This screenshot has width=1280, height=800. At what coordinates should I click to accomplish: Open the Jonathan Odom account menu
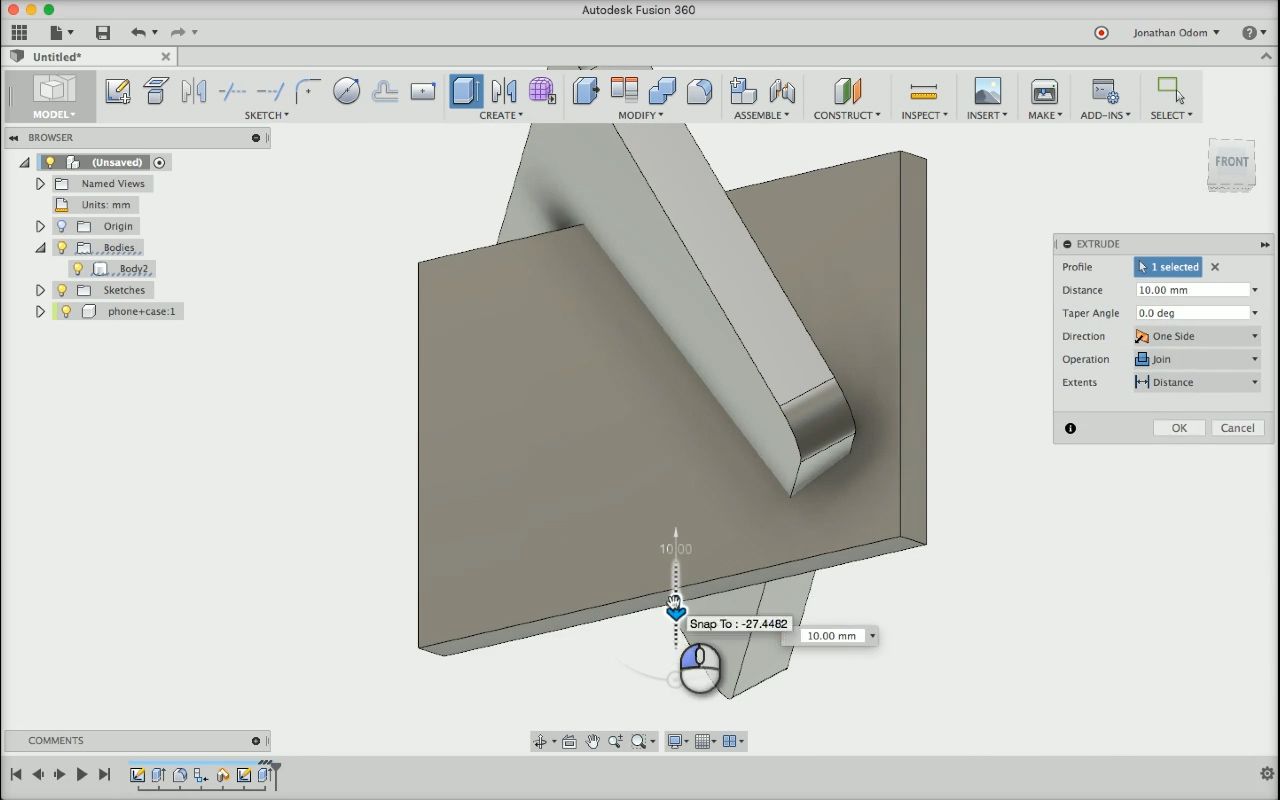(x=1176, y=33)
